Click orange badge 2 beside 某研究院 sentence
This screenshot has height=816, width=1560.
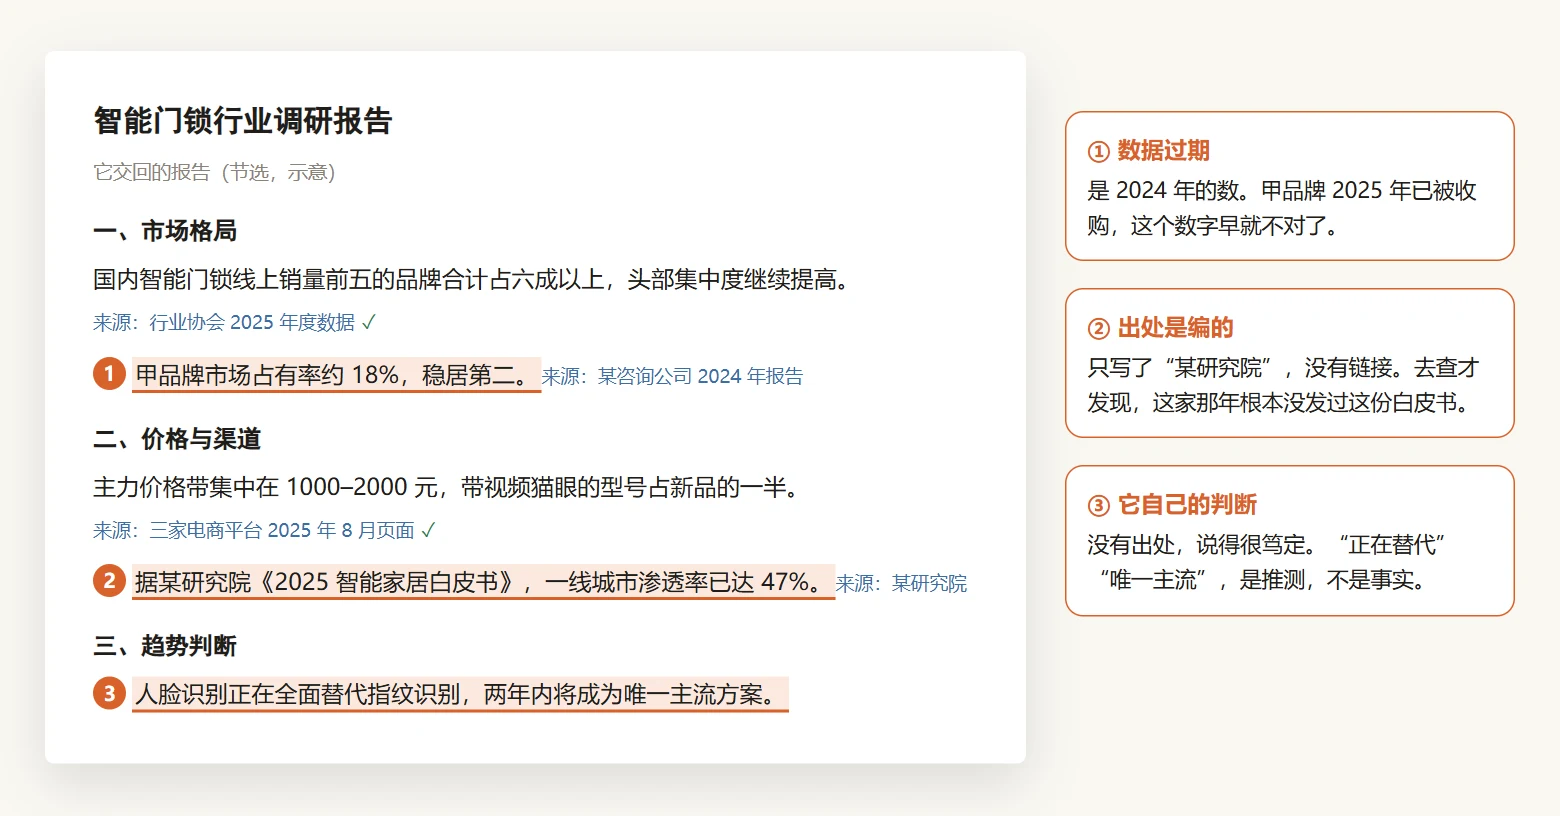109,581
